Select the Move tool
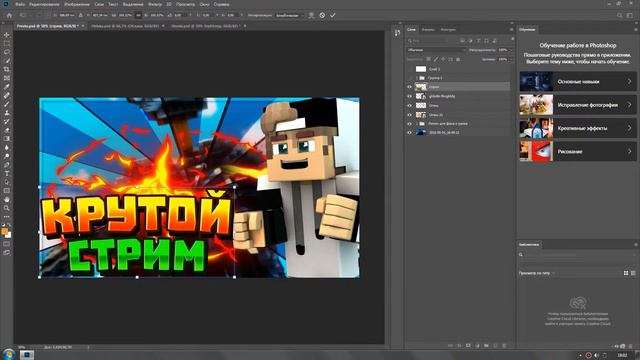The width and height of the screenshot is (640, 360). [7, 35]
